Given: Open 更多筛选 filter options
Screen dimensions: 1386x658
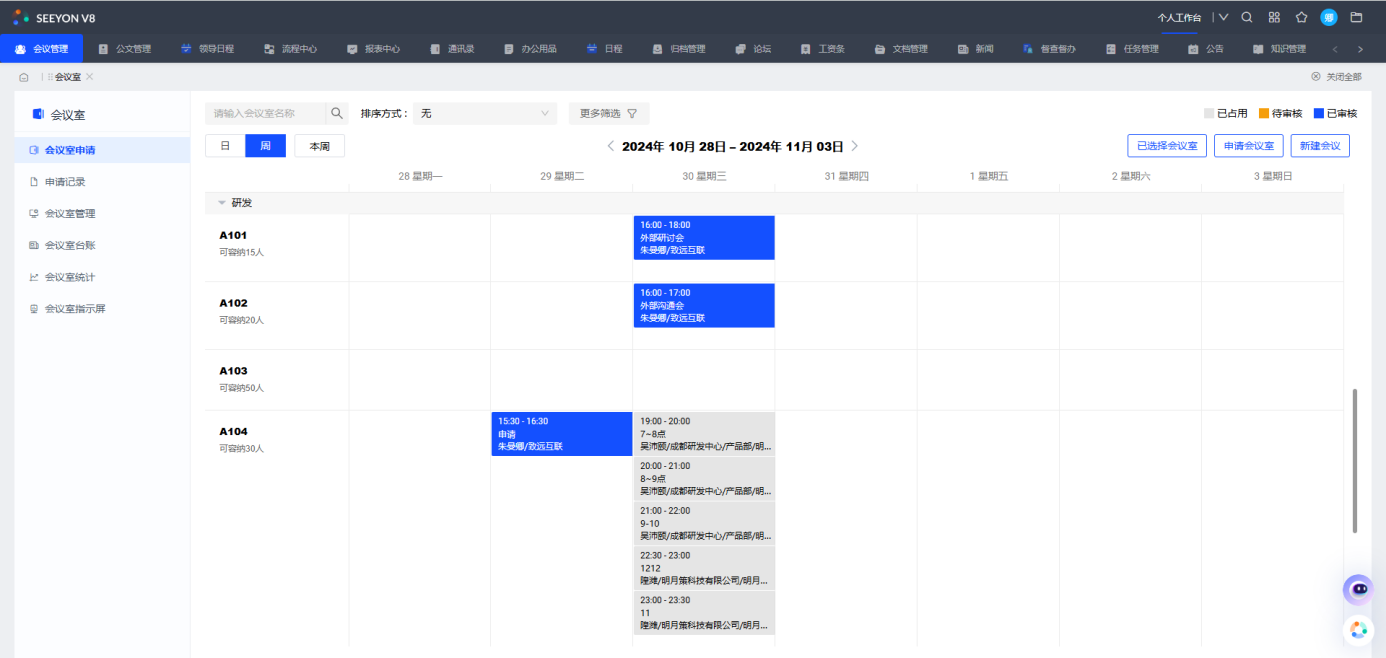Looking at the screenshot, I should click(609, 113).
